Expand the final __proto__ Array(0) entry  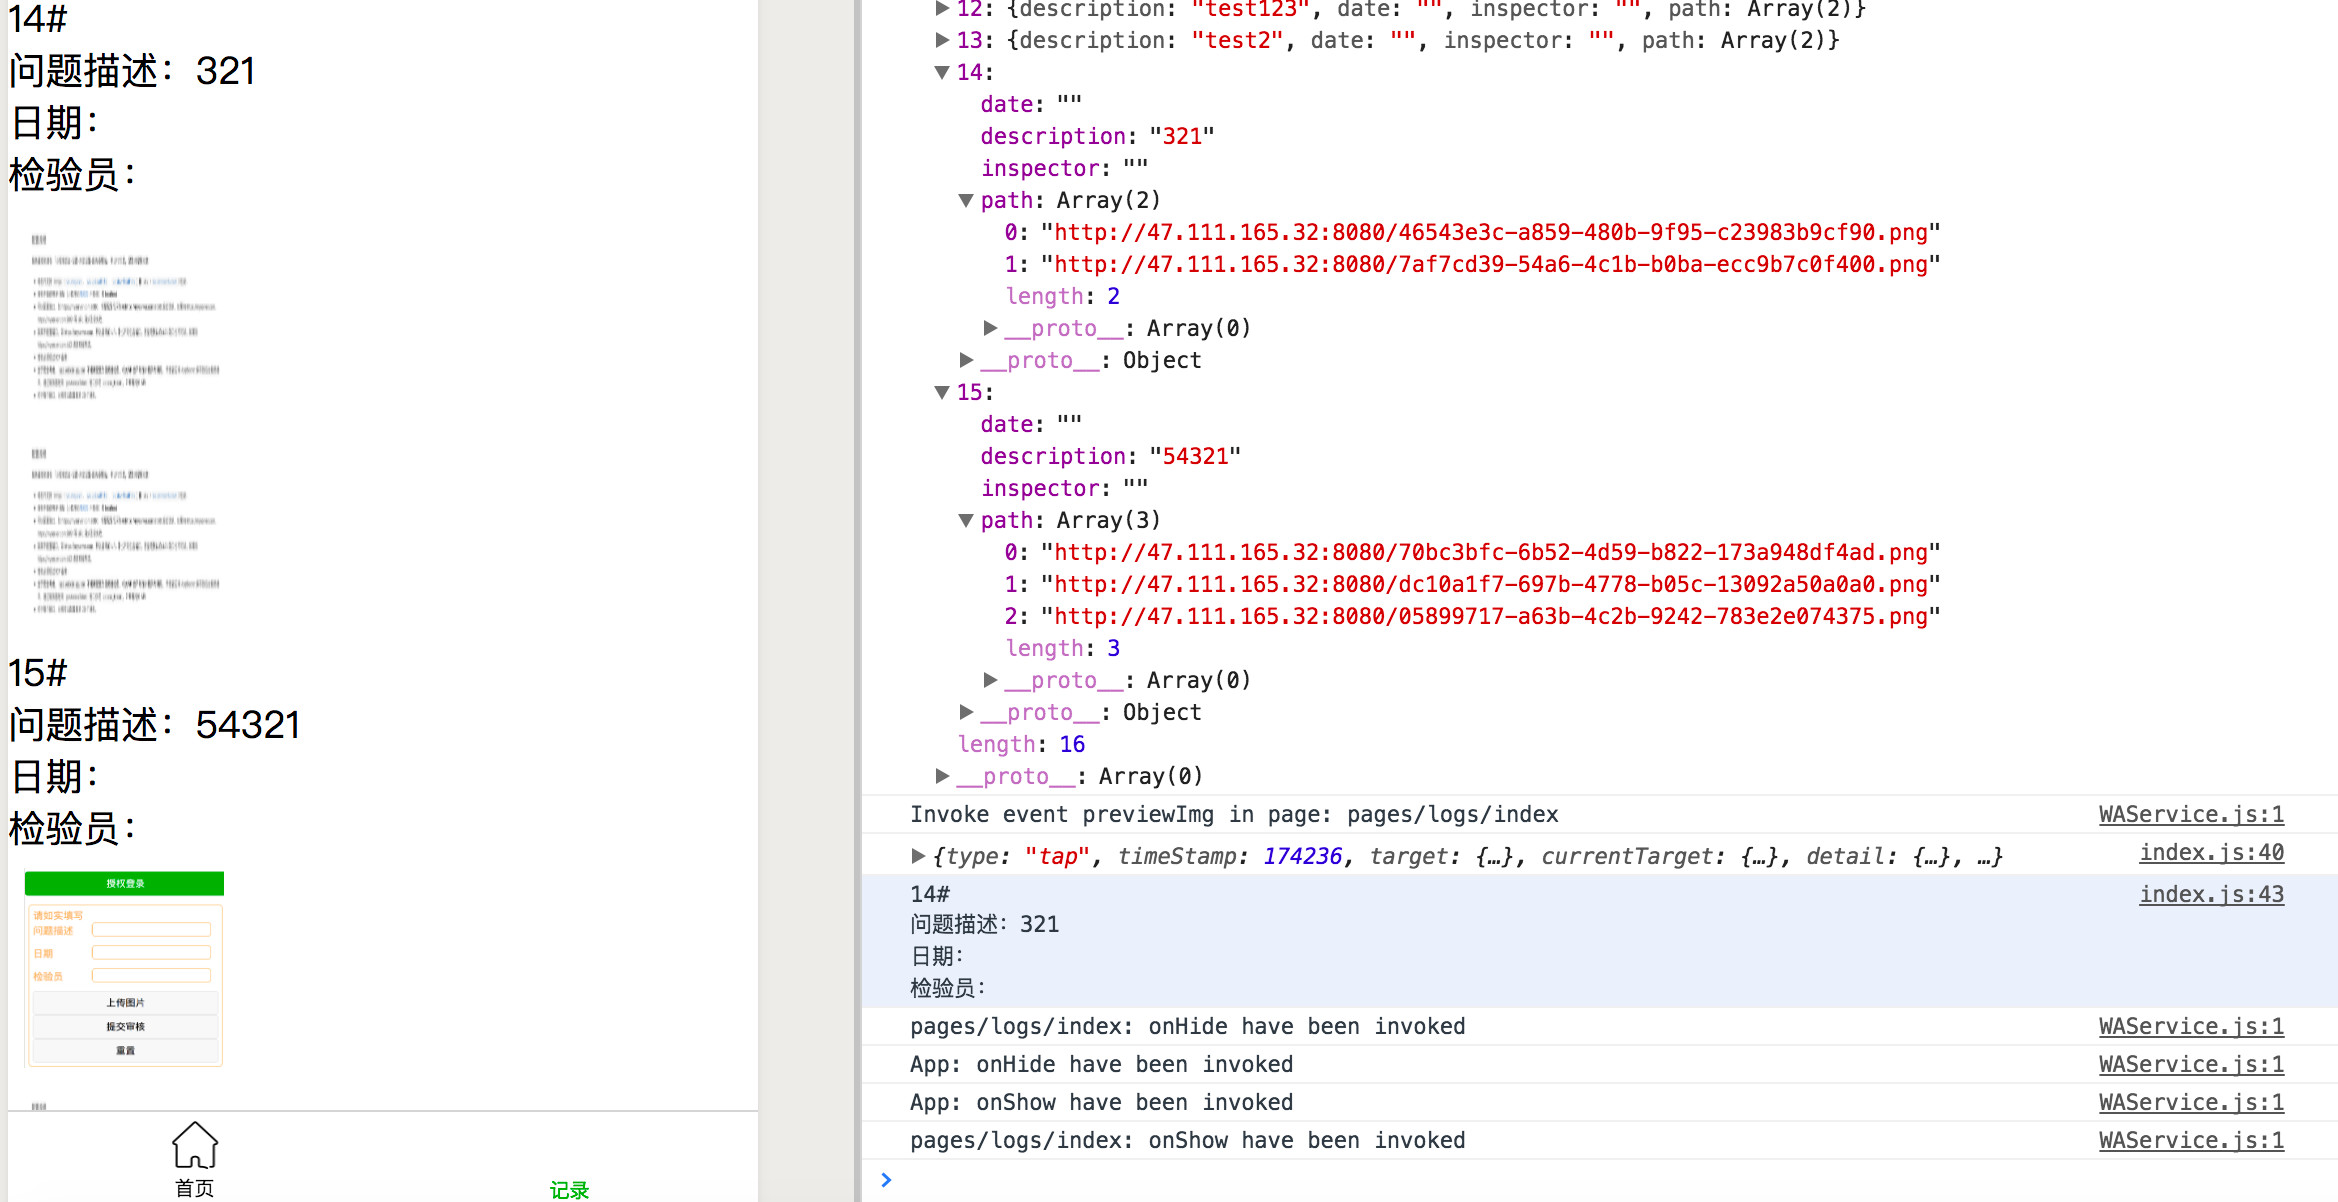pos(942,776)
